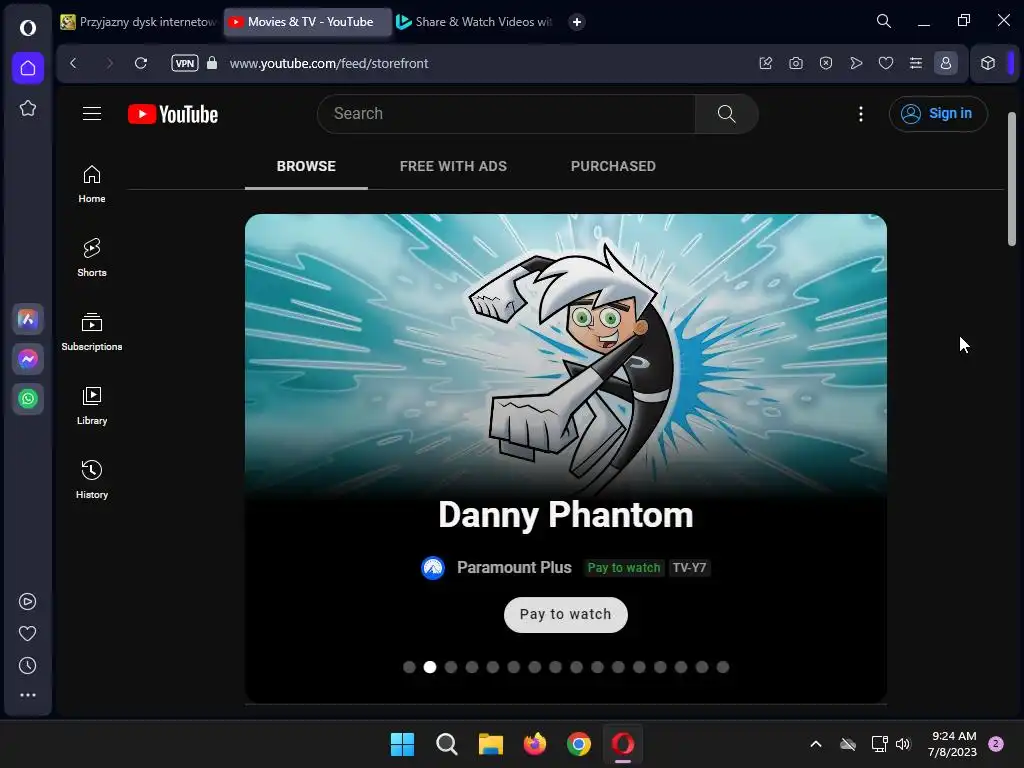
Task: Open the History sidebar item
Action: (92, 480)
